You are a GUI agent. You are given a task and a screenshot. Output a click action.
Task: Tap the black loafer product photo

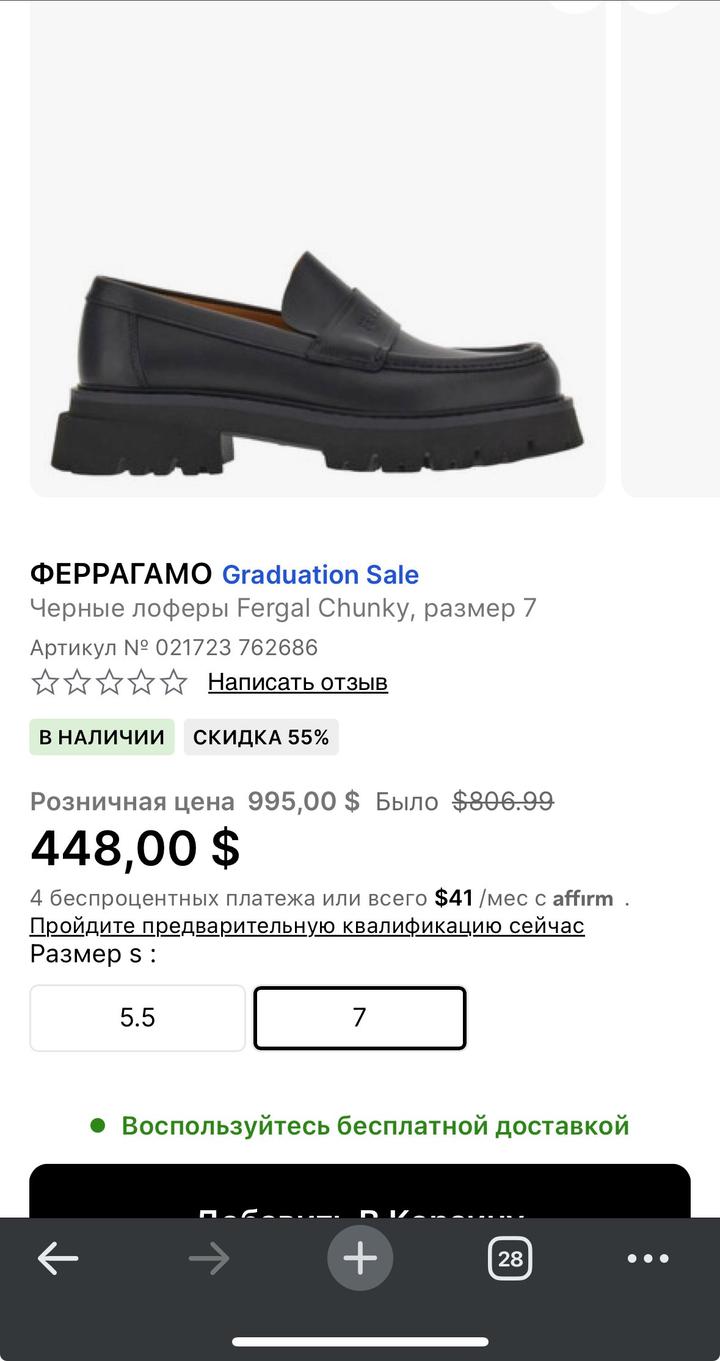click(x=318, y=360)
